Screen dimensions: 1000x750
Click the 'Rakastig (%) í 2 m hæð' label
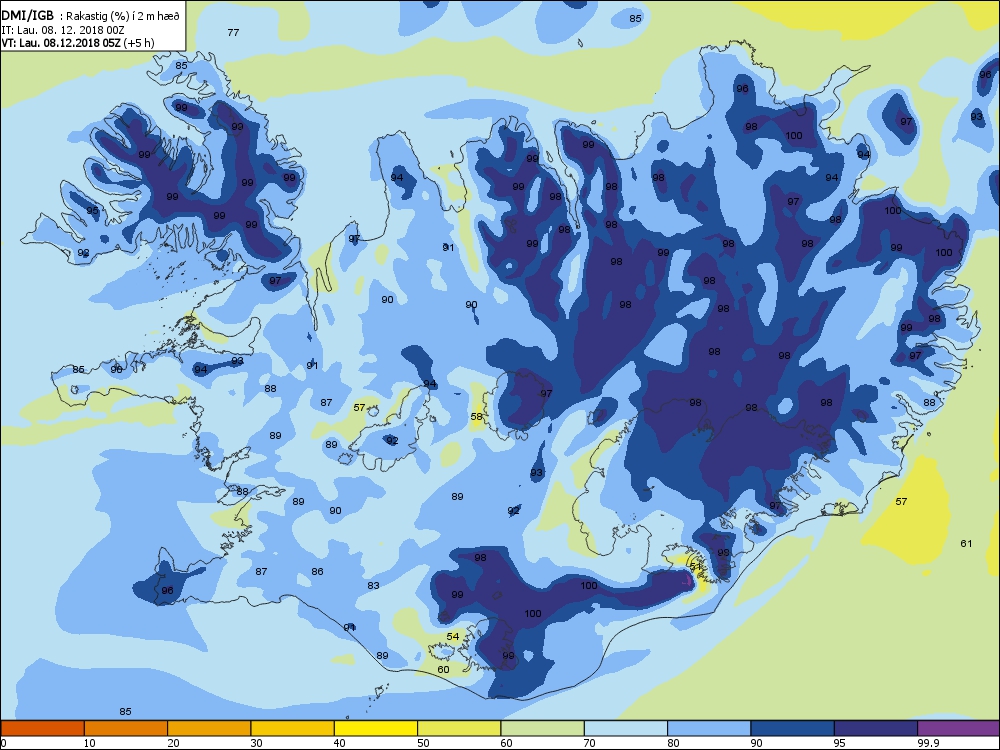pos(124,16)
